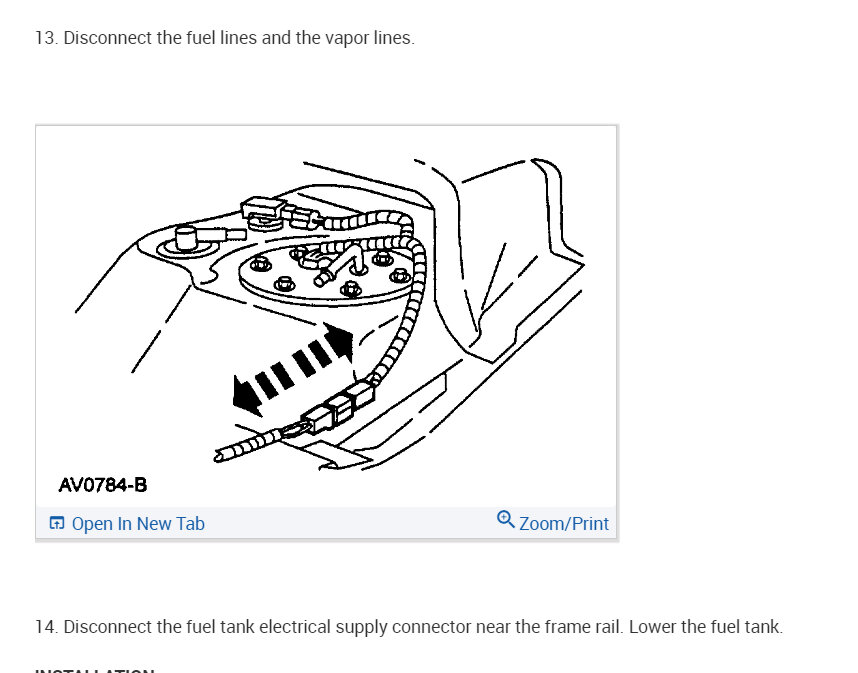Click the round fuel pump flange plate
This screenshot has width=858, height=673.
pyautogui.click(x=327, y=275)
